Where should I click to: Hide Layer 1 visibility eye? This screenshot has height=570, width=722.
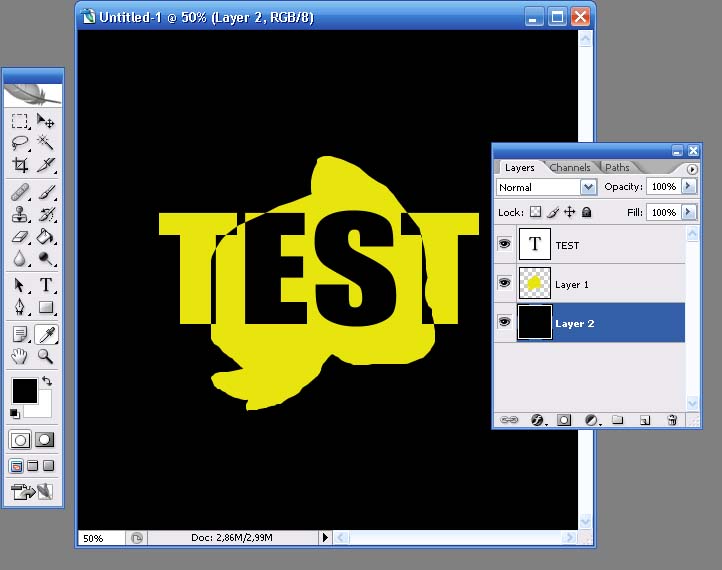click(x=505, y=282)
